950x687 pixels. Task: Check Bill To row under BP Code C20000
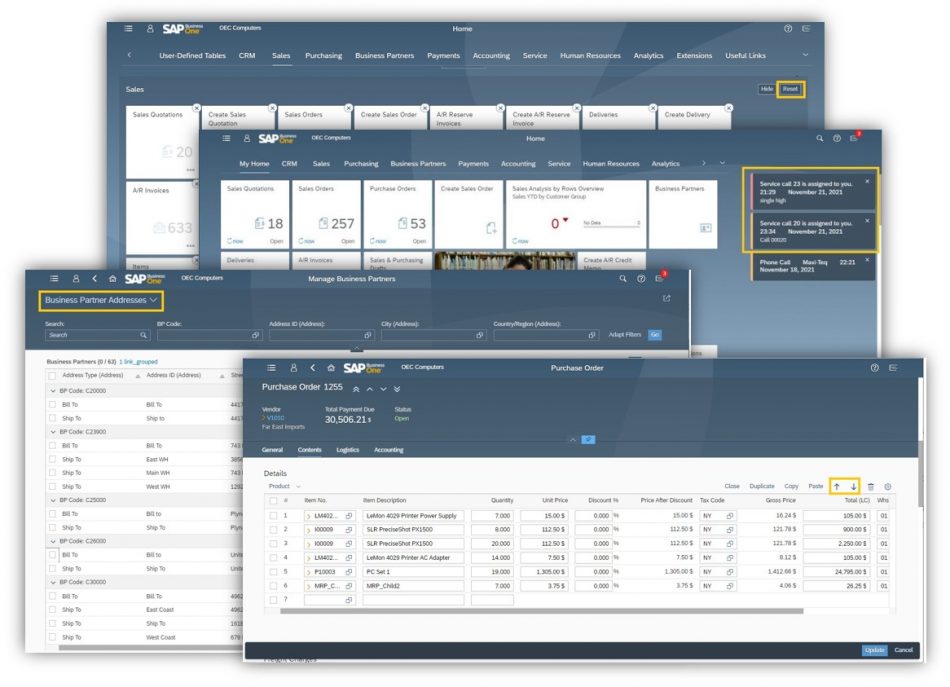[52, 404]
